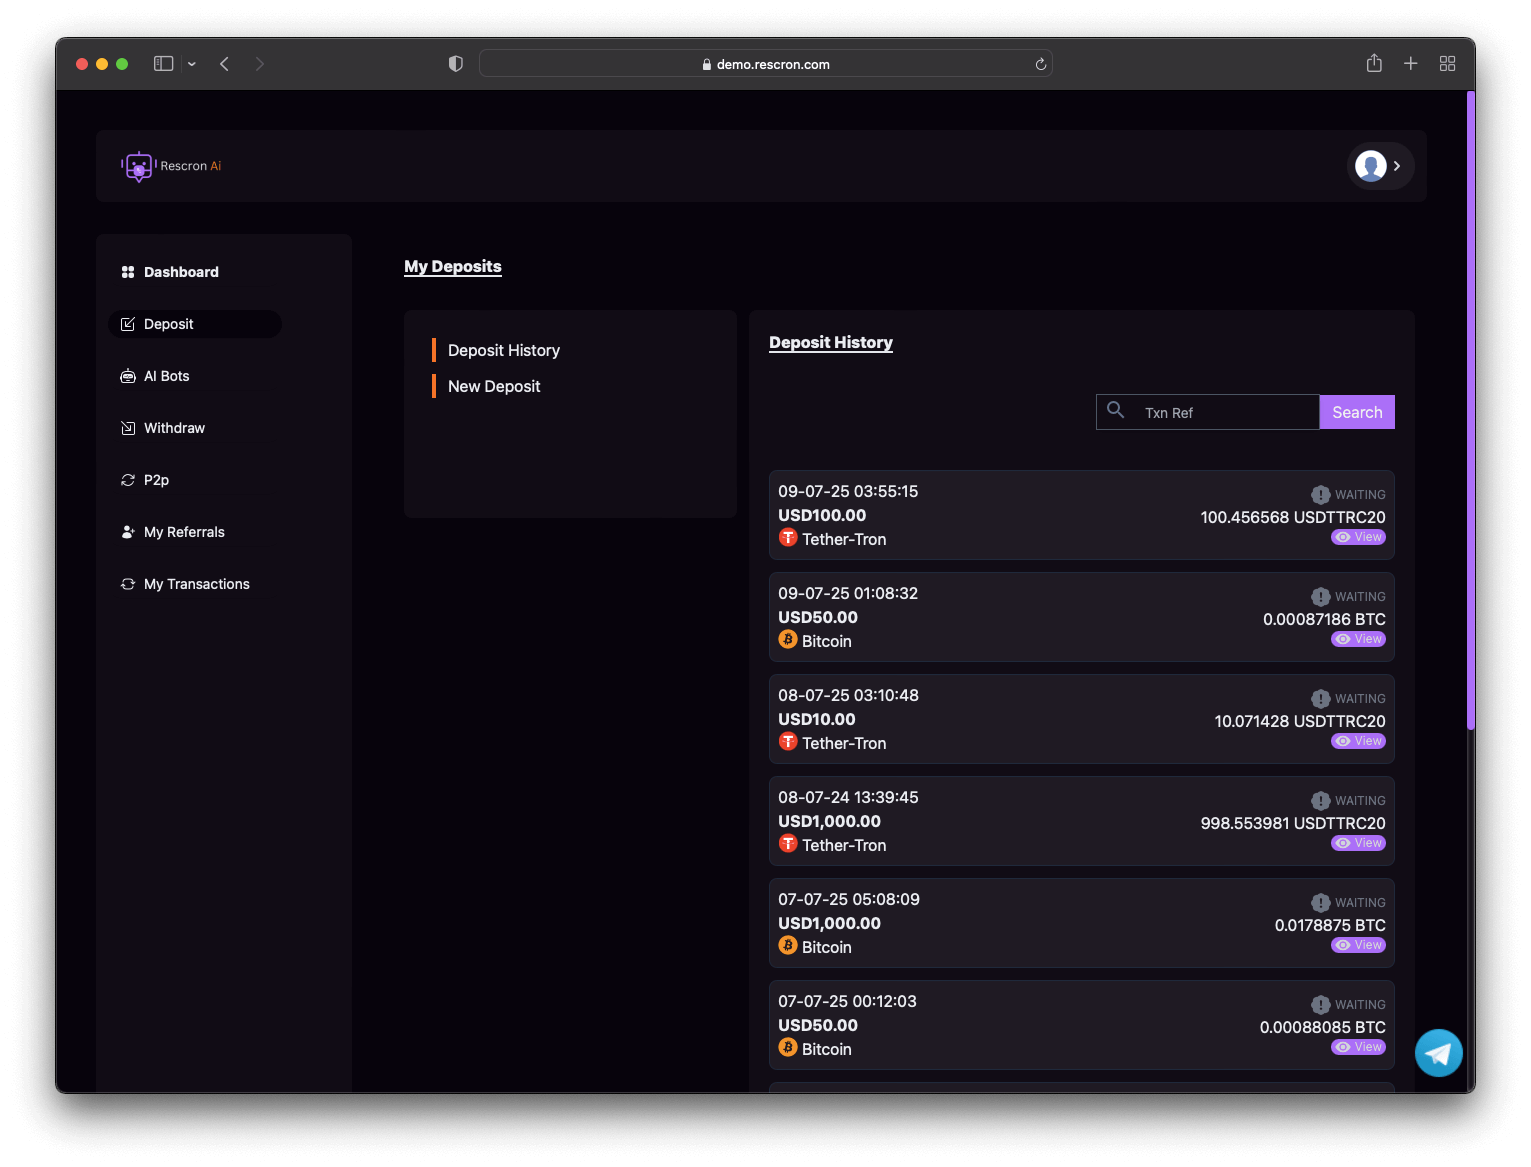Expand the profile menu chevron
Screen dimensions: 1531x1167
1397,166
